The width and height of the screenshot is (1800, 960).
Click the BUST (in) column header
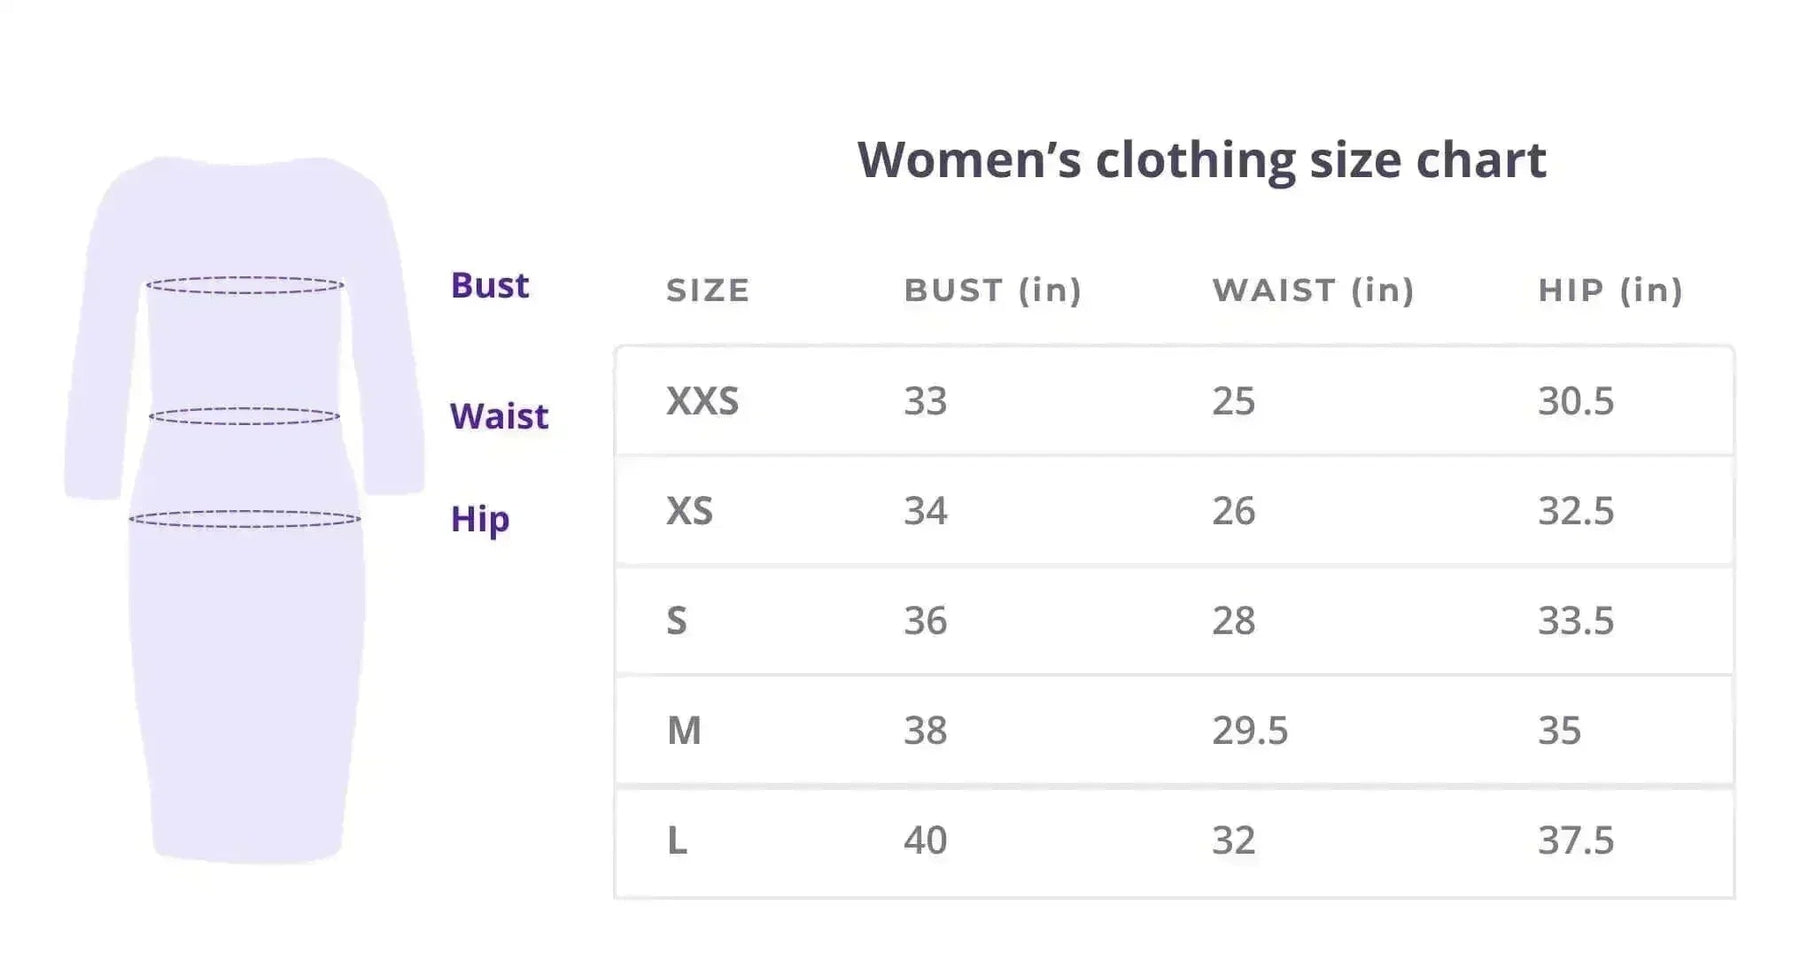click(x=993, y=290)
